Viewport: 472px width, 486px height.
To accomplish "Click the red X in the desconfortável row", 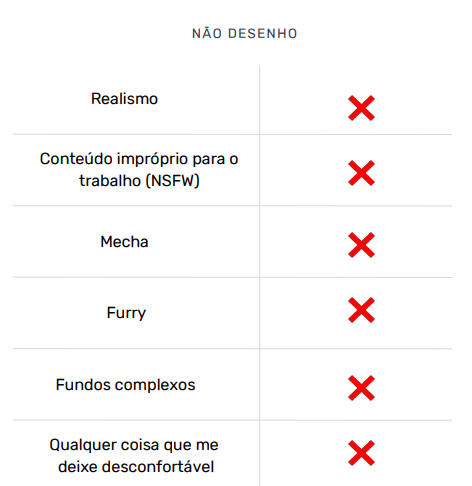I will click(361, 453).
